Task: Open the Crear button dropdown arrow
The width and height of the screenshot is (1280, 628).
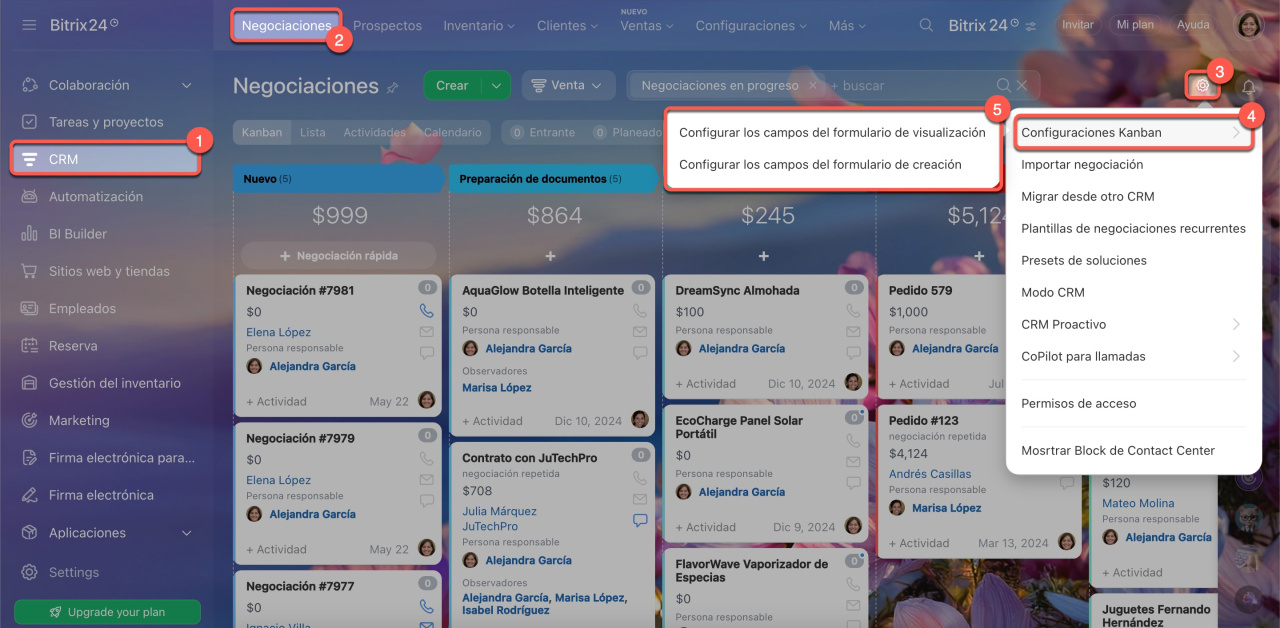Action: pos(496,86)
